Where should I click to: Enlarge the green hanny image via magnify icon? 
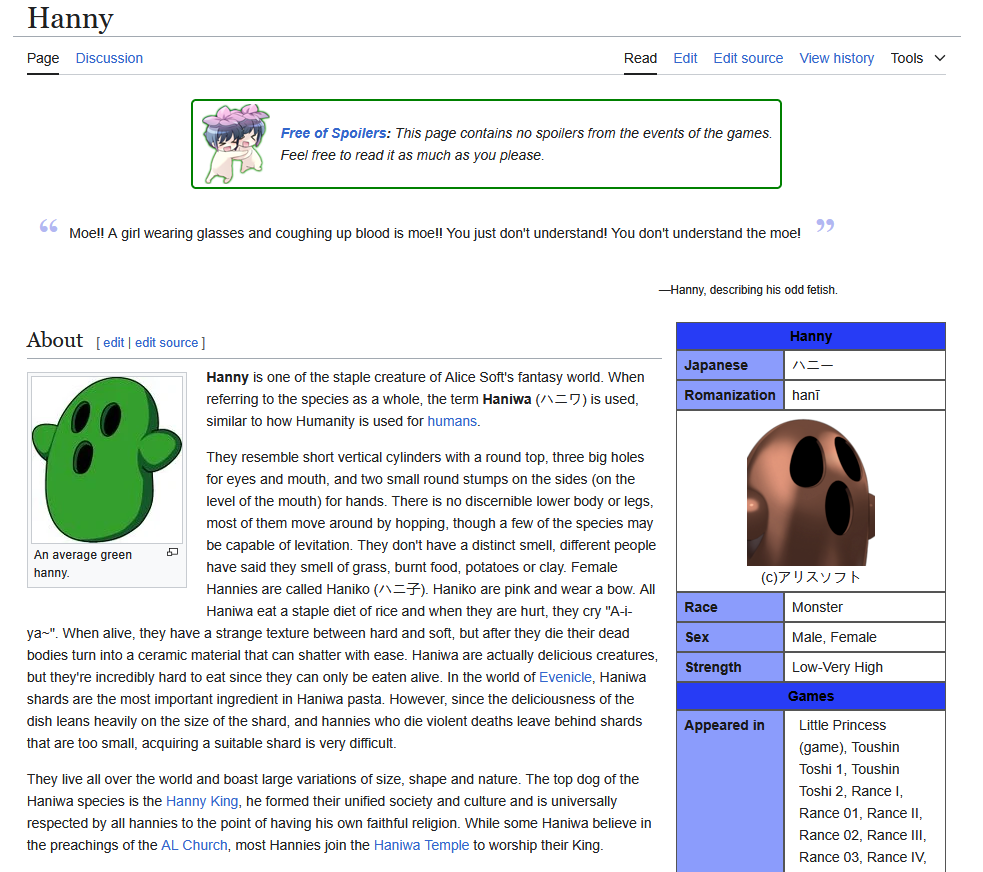(x=172, y=552)
